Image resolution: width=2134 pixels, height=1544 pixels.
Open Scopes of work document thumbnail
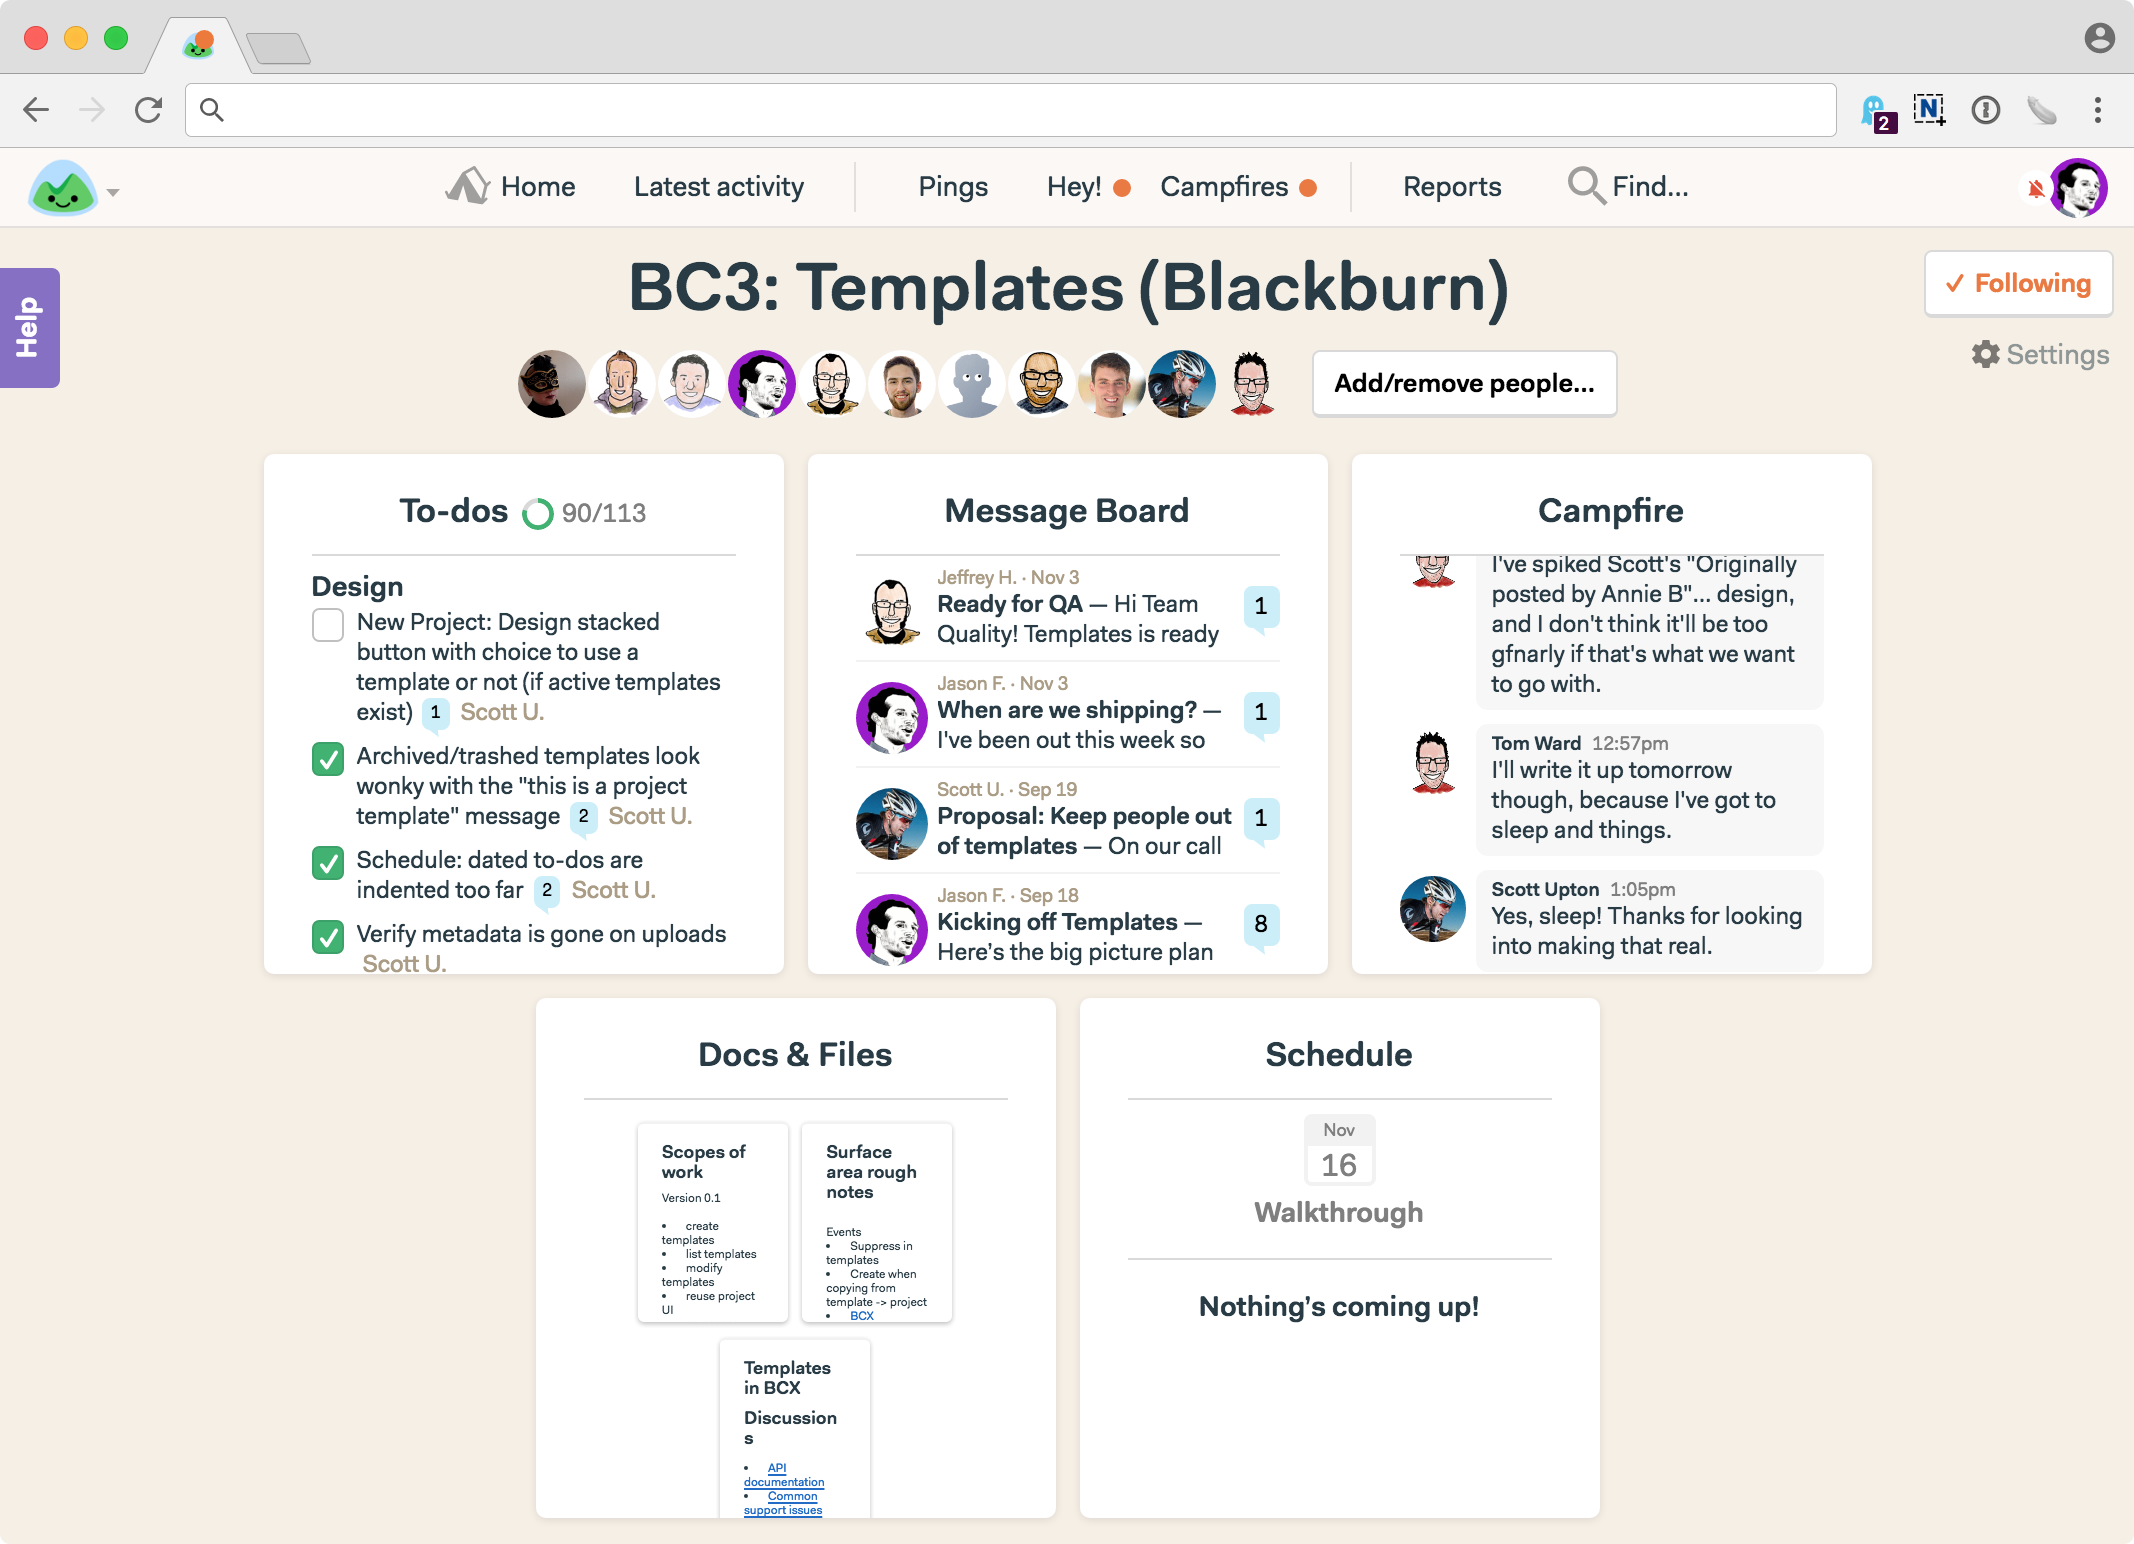click(713, 1222)
